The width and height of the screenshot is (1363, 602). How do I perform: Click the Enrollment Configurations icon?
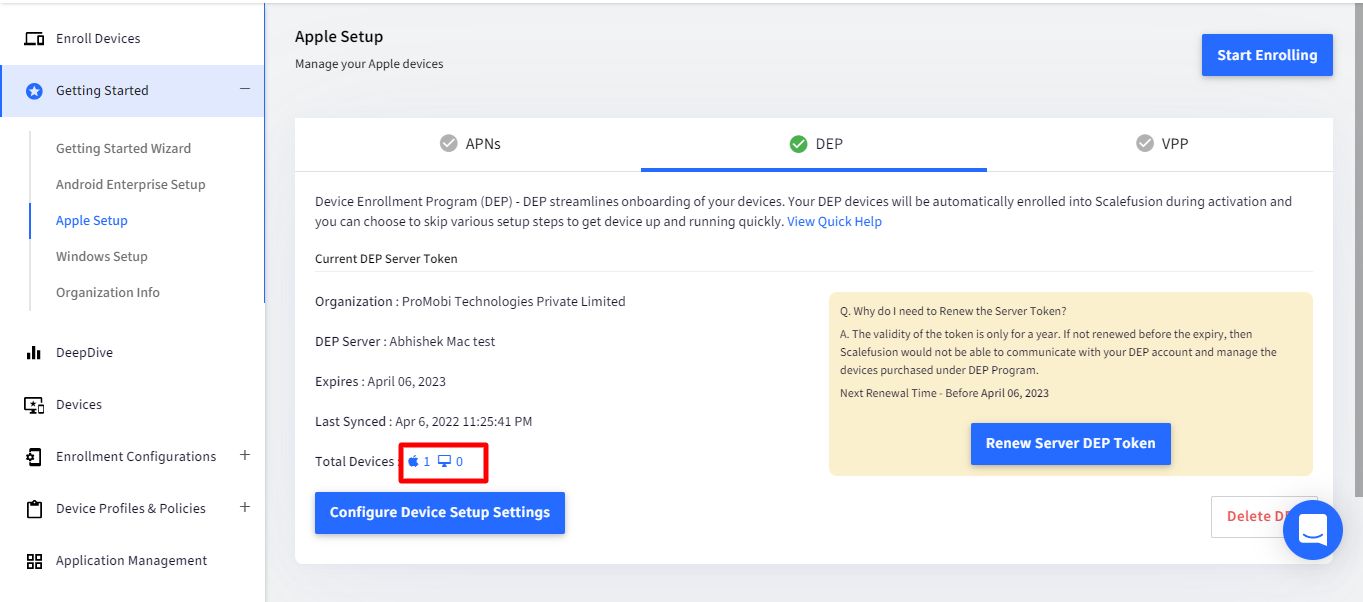coord(34,457)
